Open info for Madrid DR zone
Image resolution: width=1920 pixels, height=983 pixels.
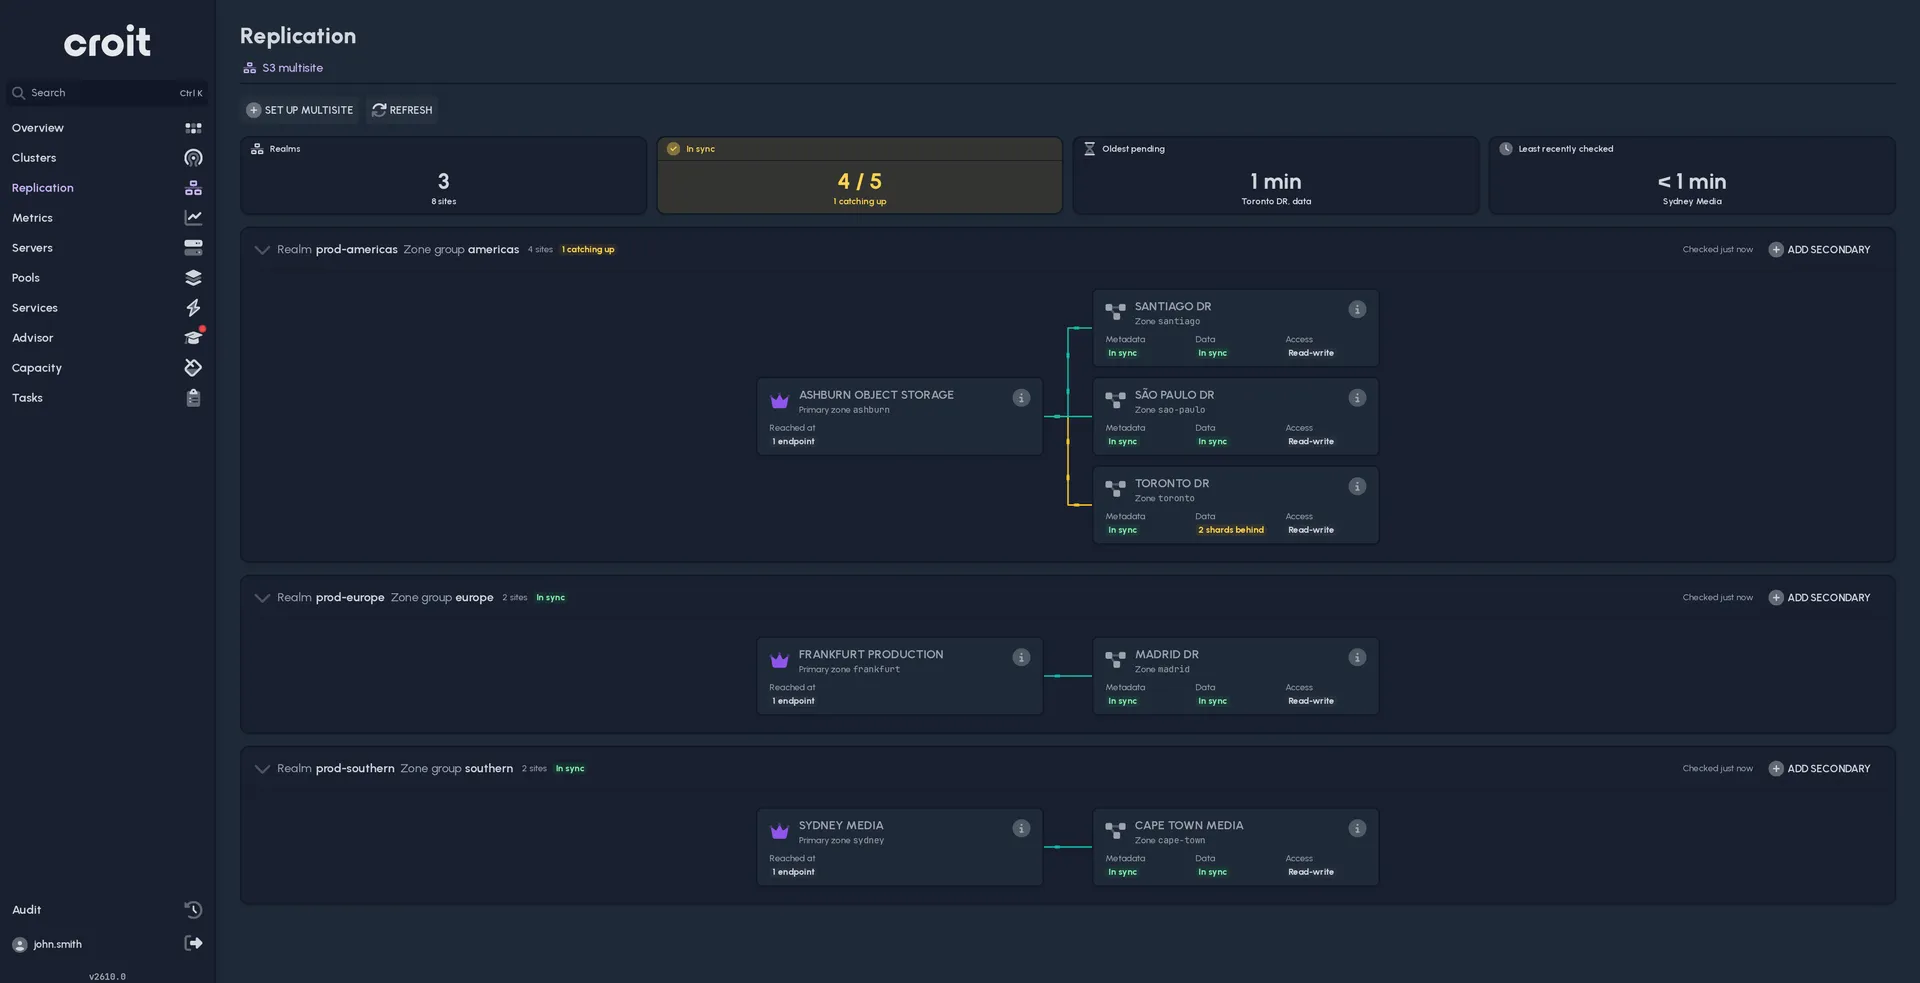tap(1357, 657)
